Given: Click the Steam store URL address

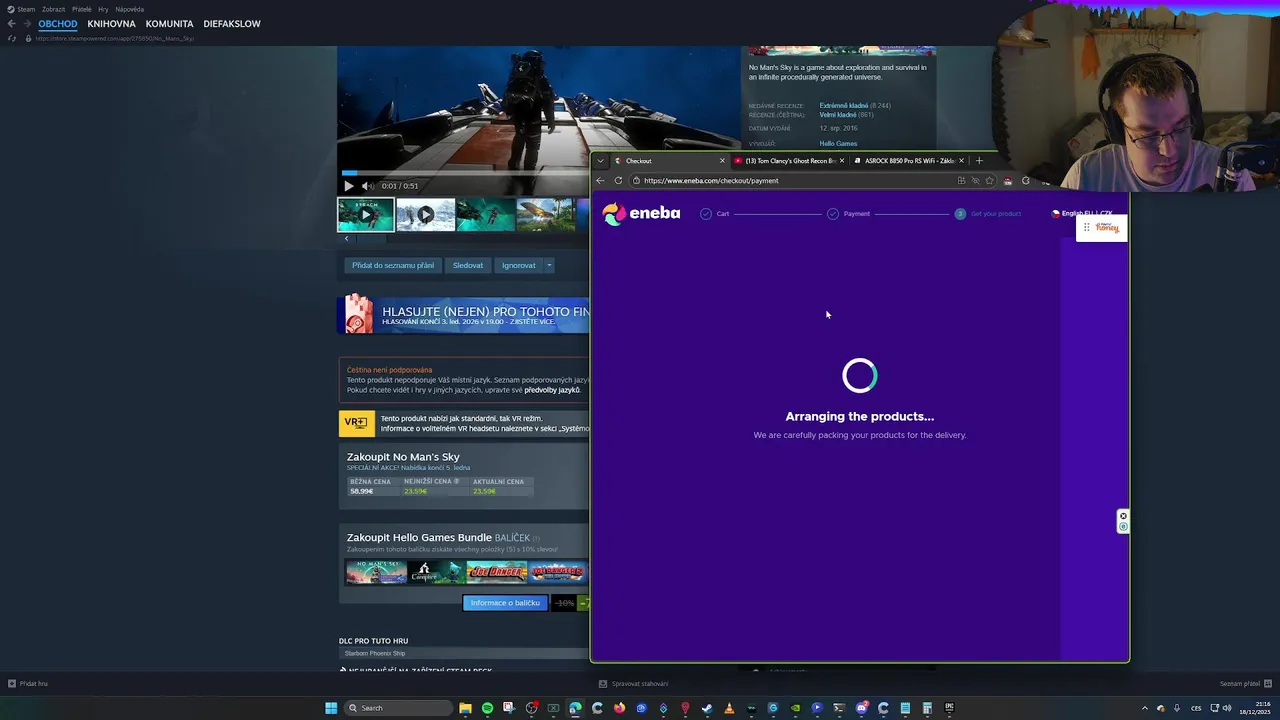Looking at the screenshot, I should (x=114, y=38).
